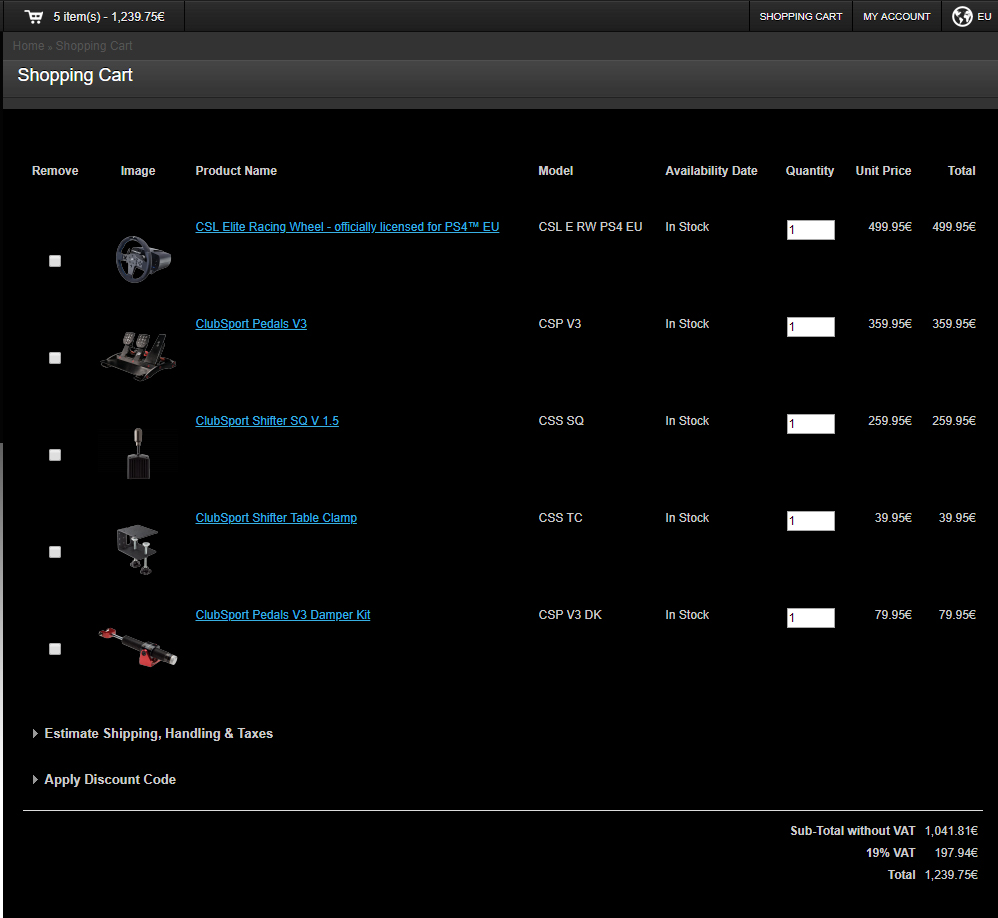Click the Home breadcrumb link
Screen dimensions: 998x918
pos(28,46)
